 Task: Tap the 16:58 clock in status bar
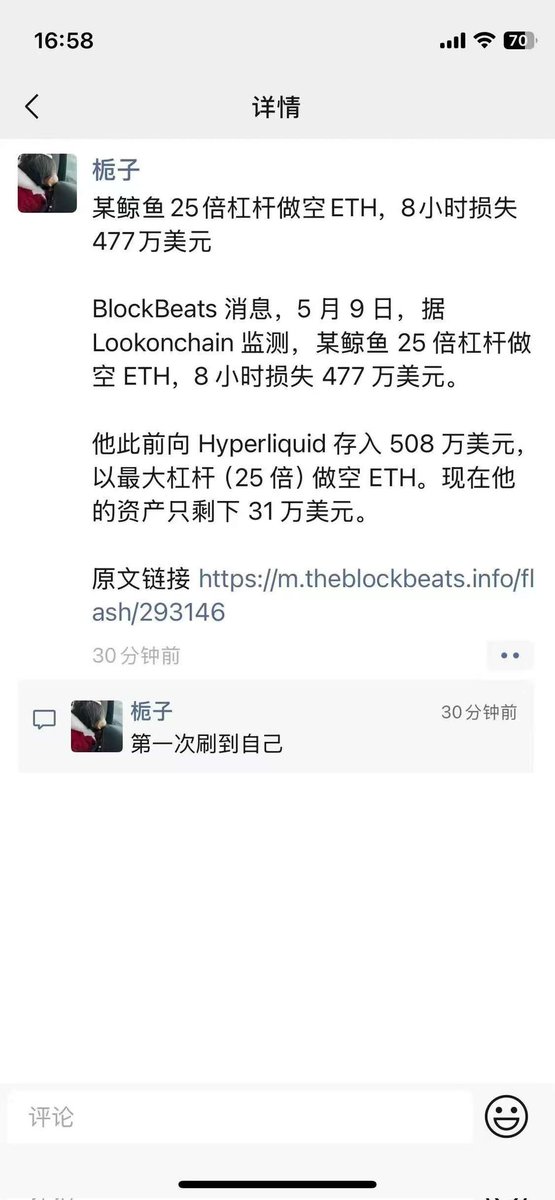click(64, 41)
